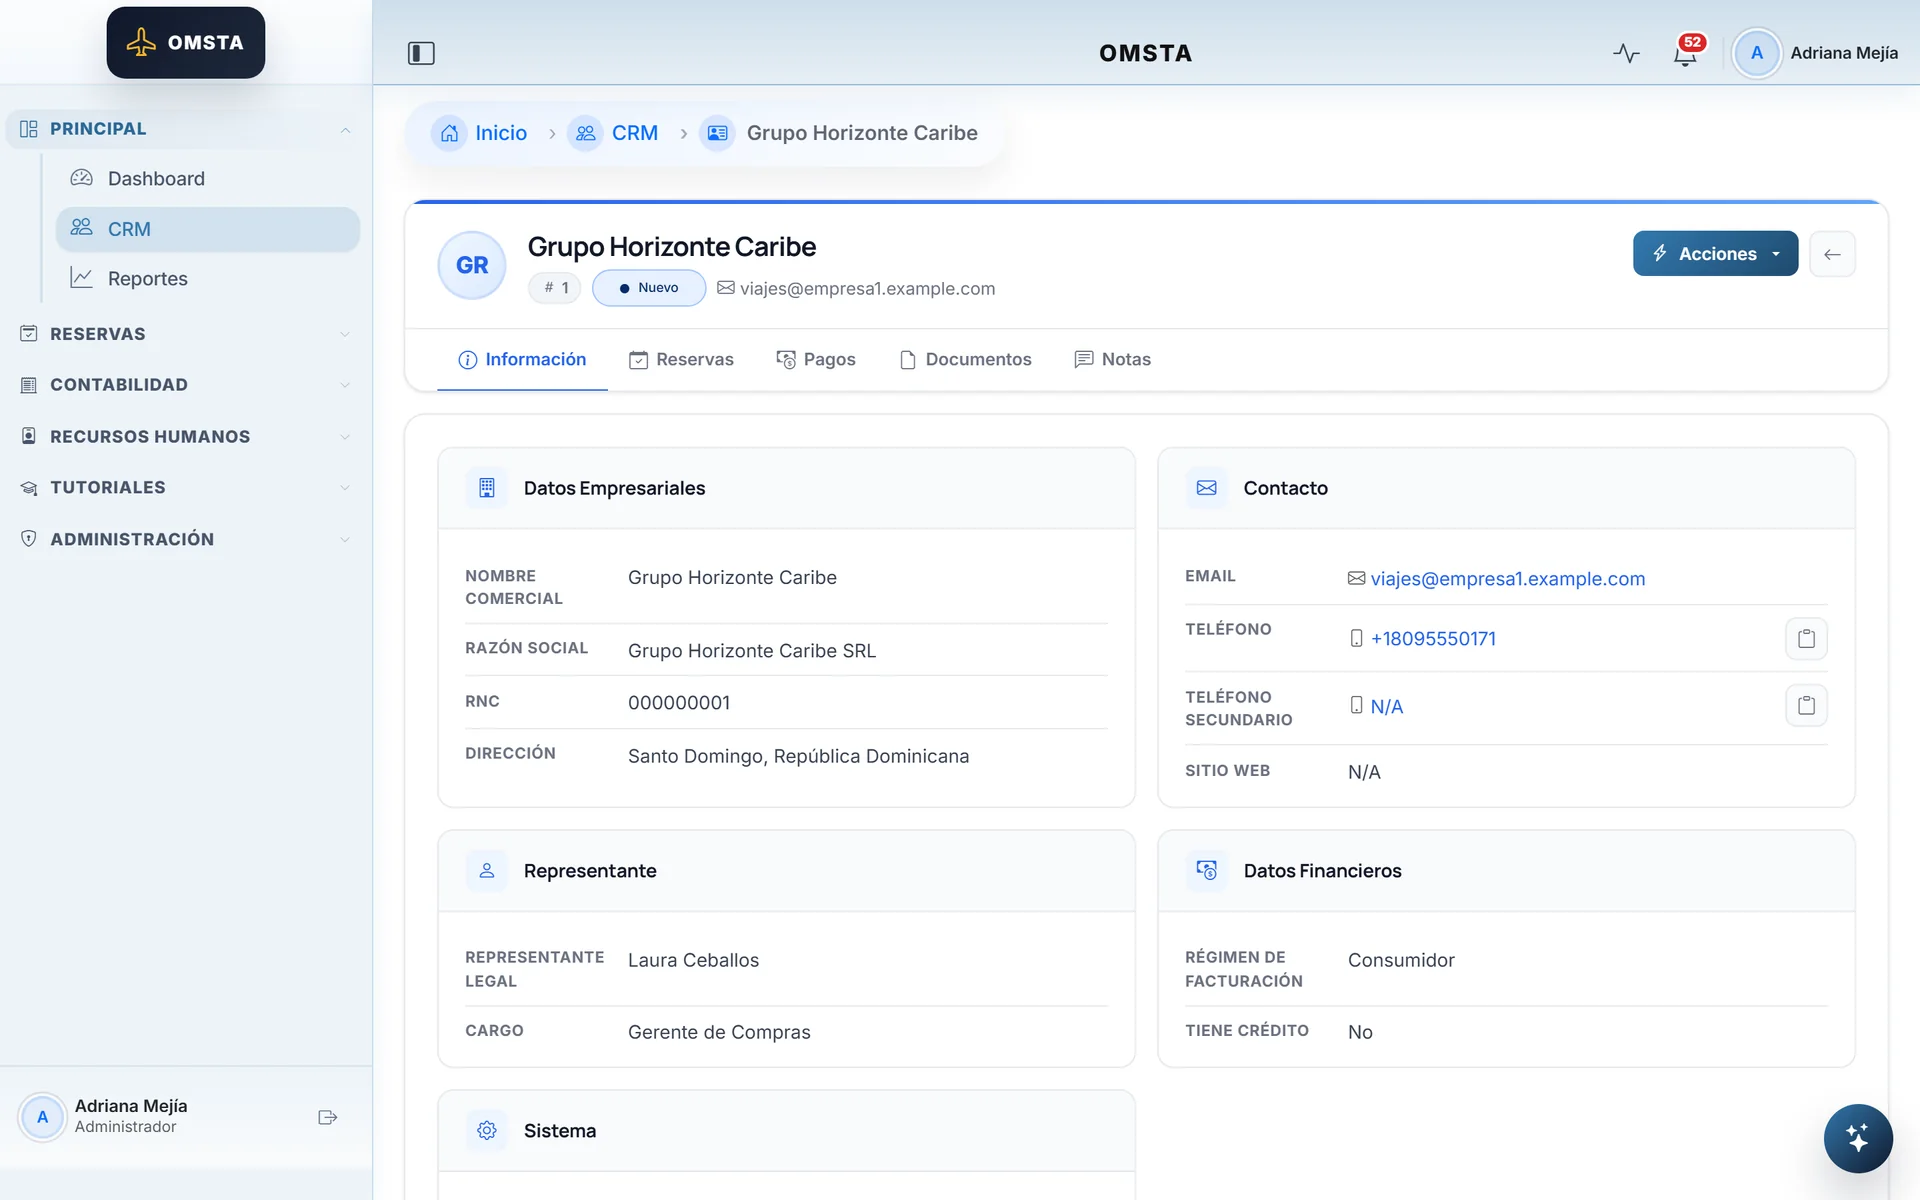The width and height of the screenshot is (1920, 1200).
Task: Switch to the Reservas tab
Action: (681, 360)
